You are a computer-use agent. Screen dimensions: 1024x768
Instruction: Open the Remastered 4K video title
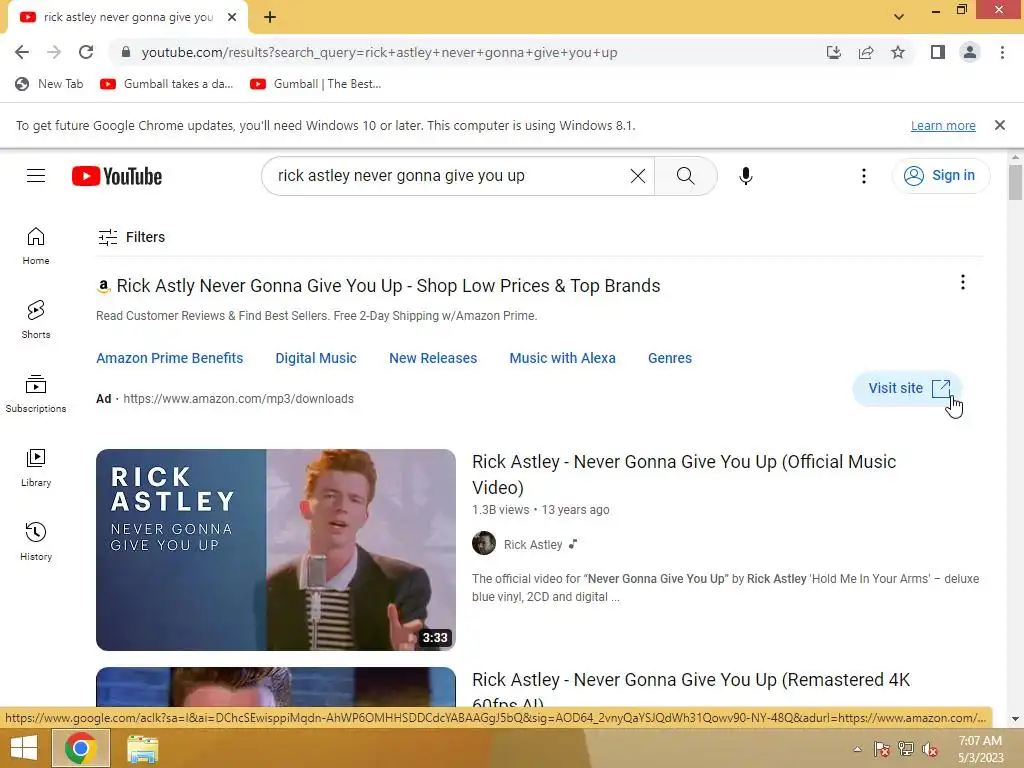(691, 687)
